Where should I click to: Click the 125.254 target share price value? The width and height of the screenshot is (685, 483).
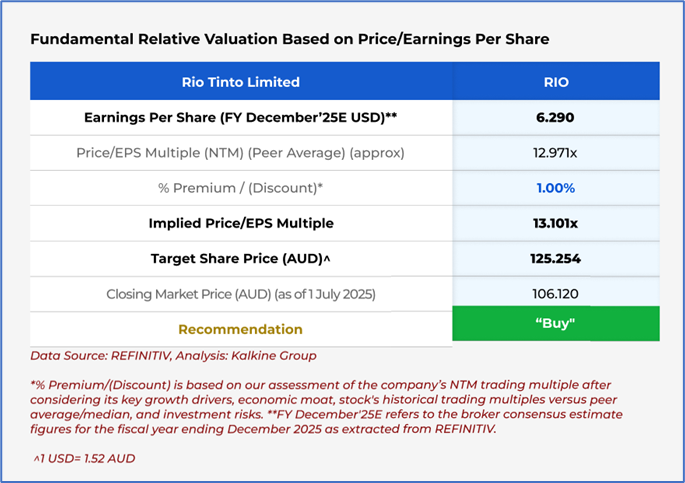555,258
